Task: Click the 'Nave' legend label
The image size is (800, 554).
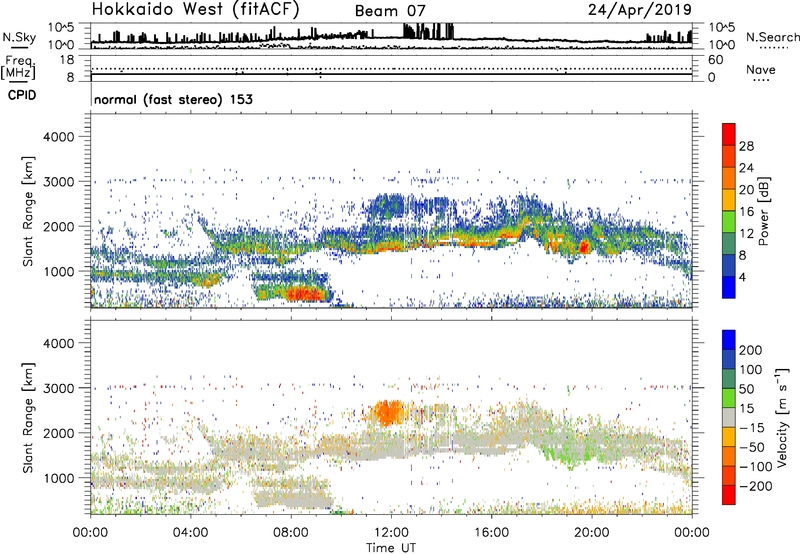Action: [760, 69]
